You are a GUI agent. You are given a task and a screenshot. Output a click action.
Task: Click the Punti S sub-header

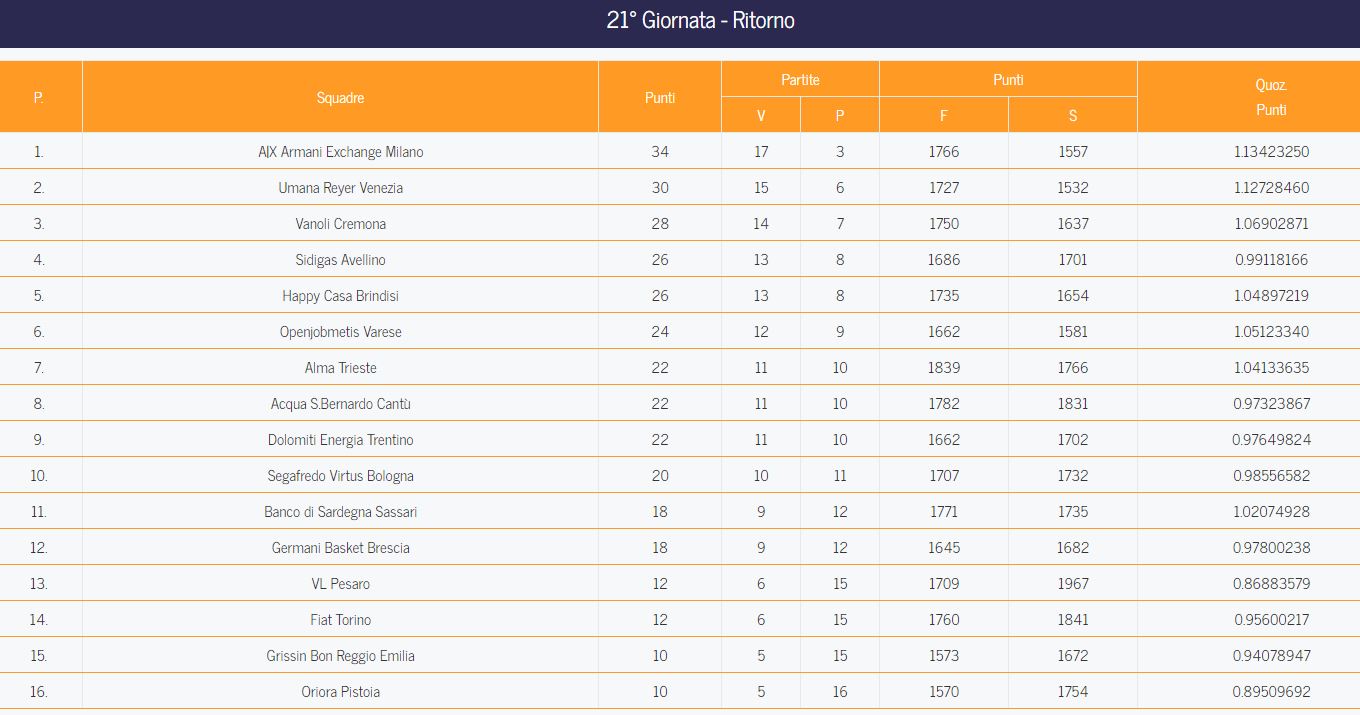pos(1073,115)
